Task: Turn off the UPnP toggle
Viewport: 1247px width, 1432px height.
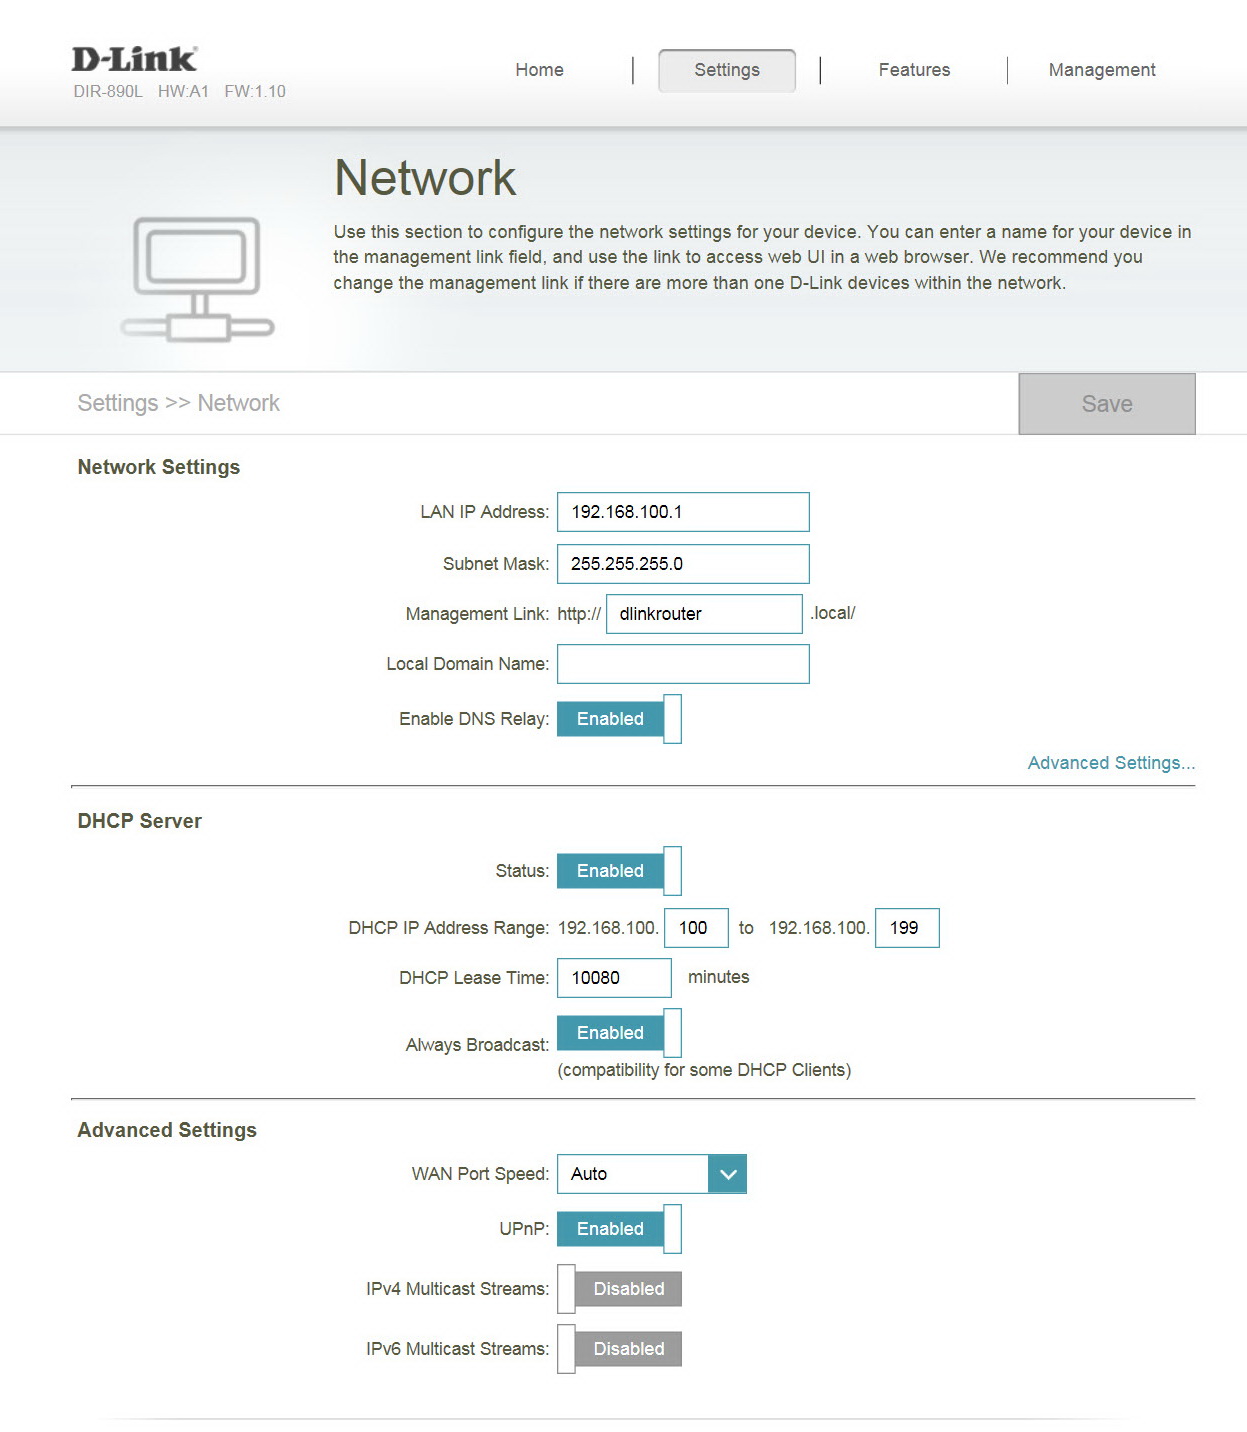Action: point(619,1229)
